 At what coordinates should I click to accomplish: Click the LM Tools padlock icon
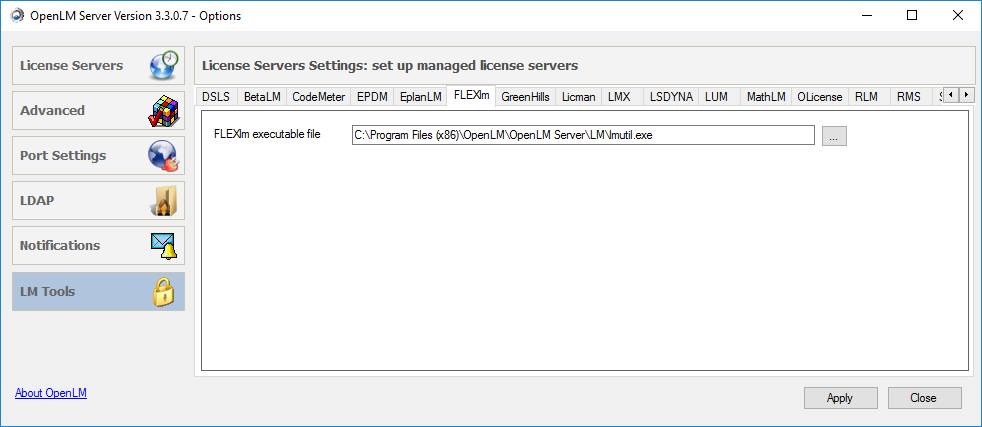(x=164, y=291)
